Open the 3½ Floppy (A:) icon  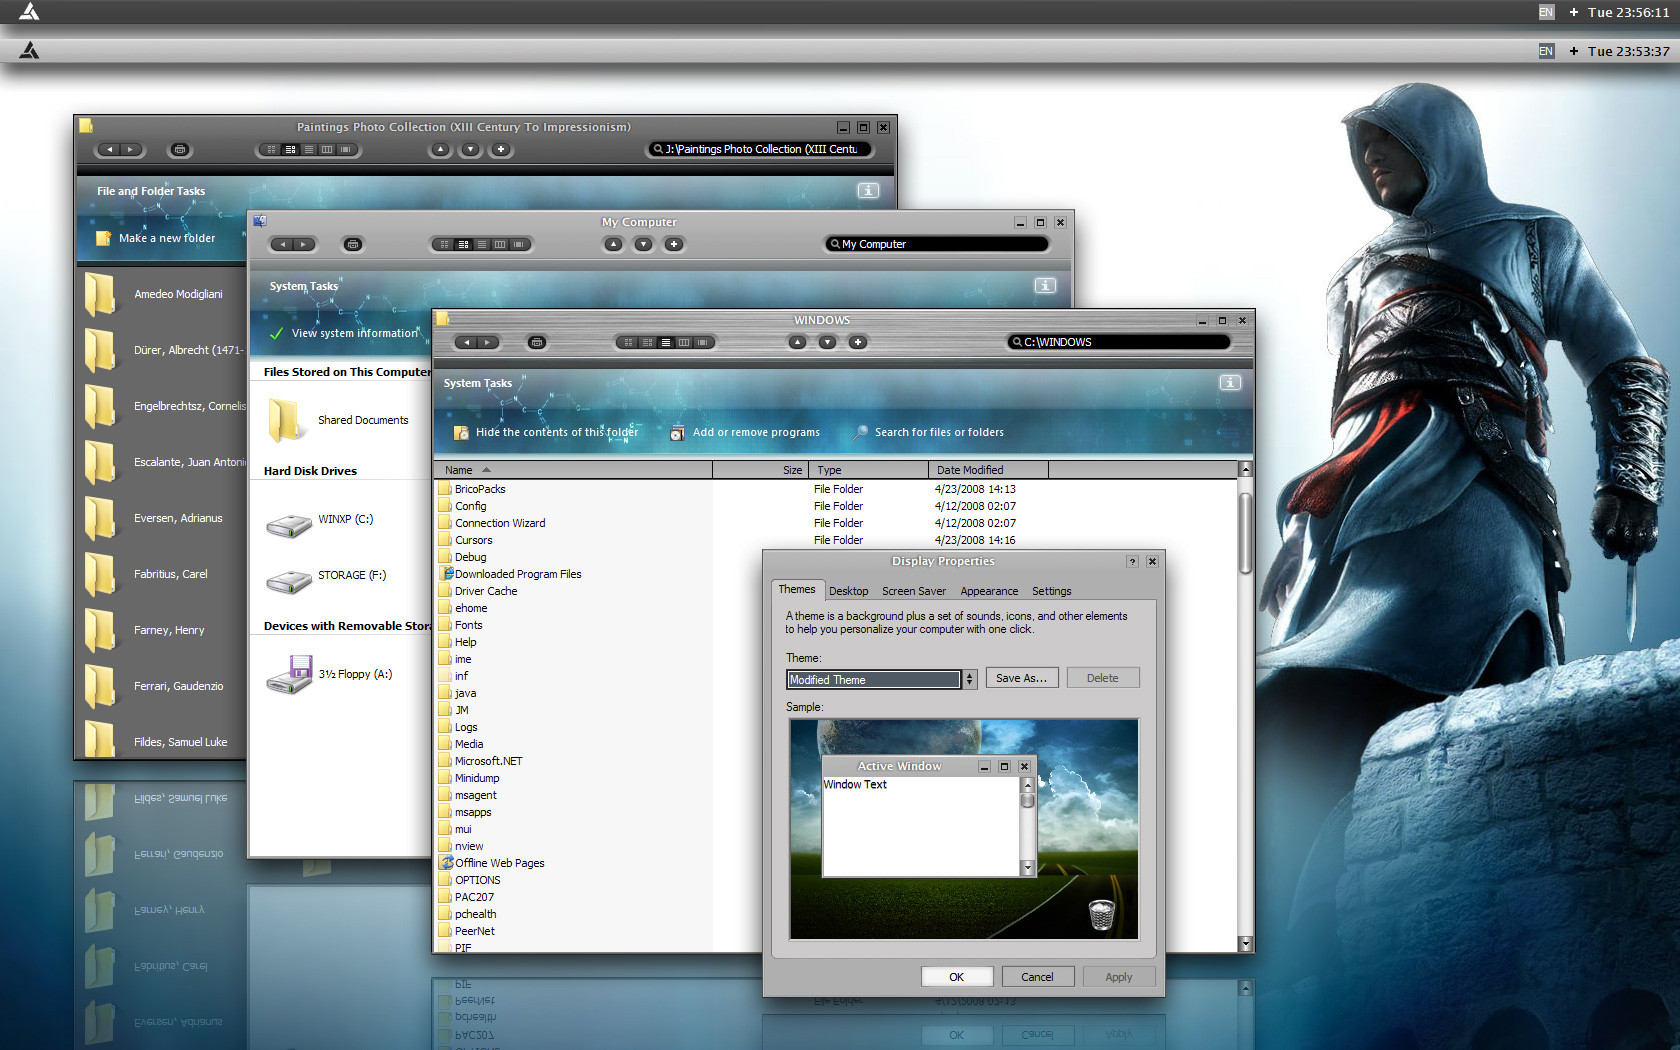tap(290, 675)
